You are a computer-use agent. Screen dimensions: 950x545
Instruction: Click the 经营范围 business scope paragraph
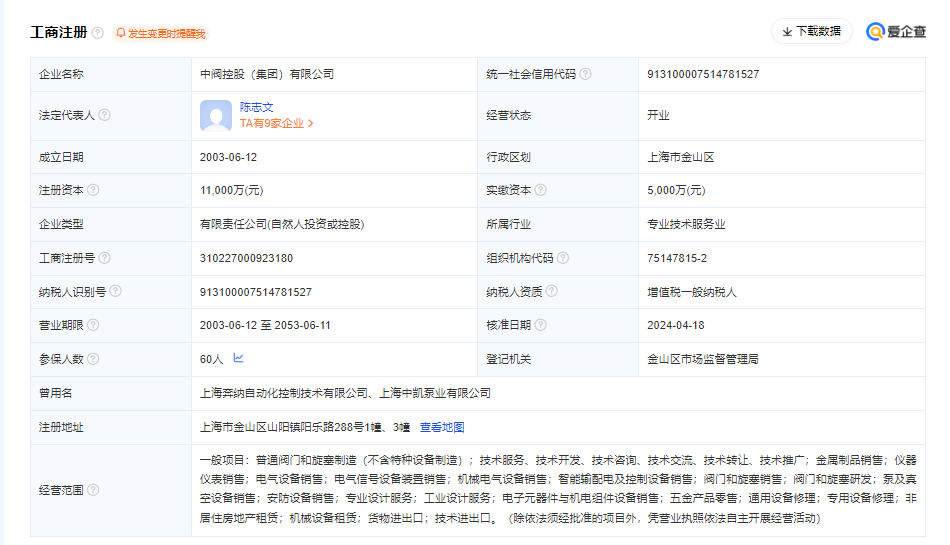coord(558,489)
